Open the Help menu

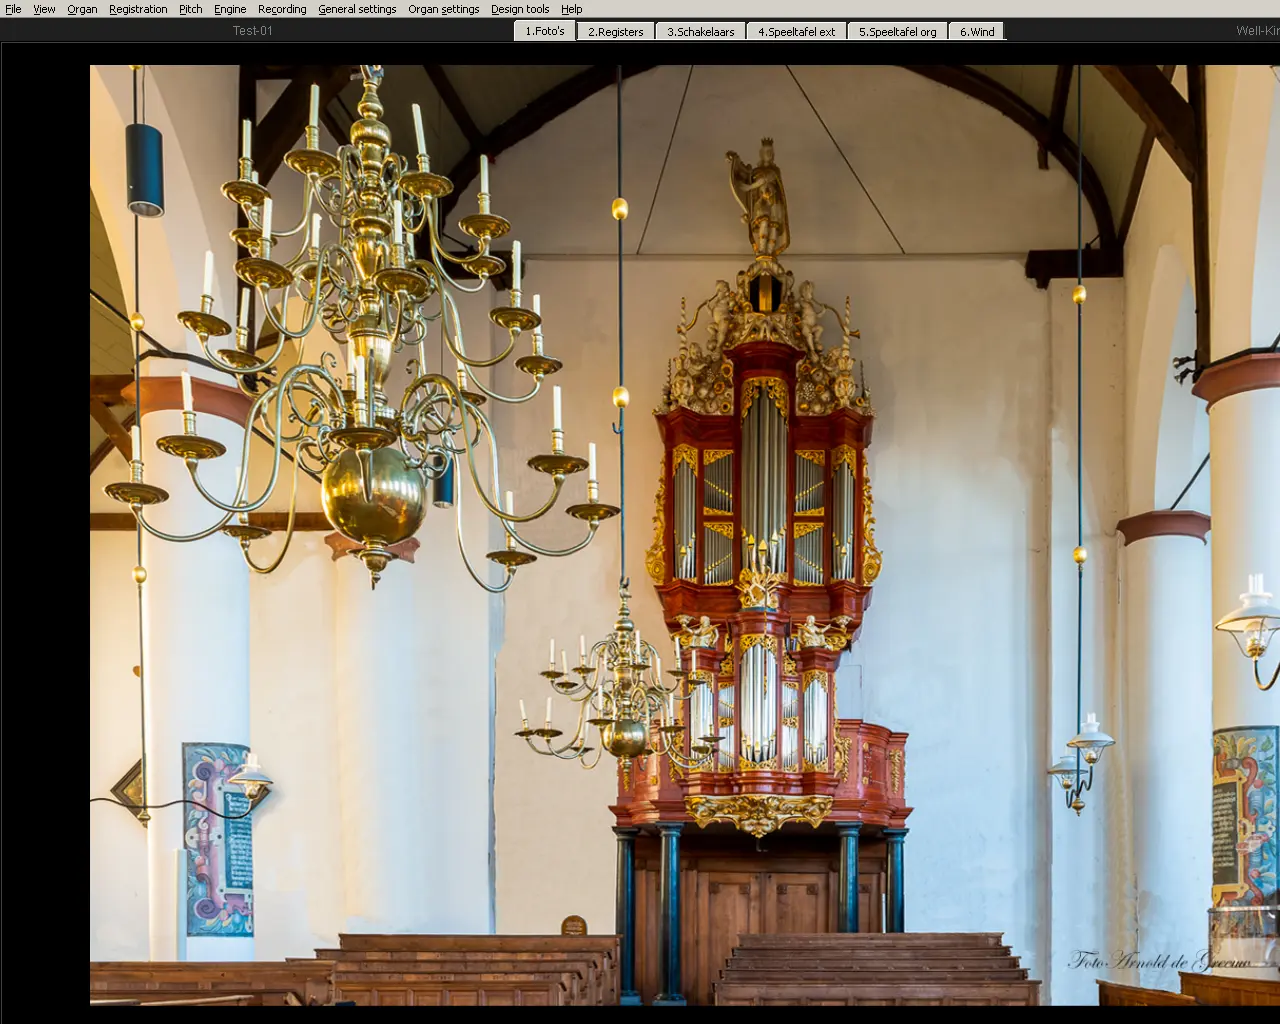571,9
